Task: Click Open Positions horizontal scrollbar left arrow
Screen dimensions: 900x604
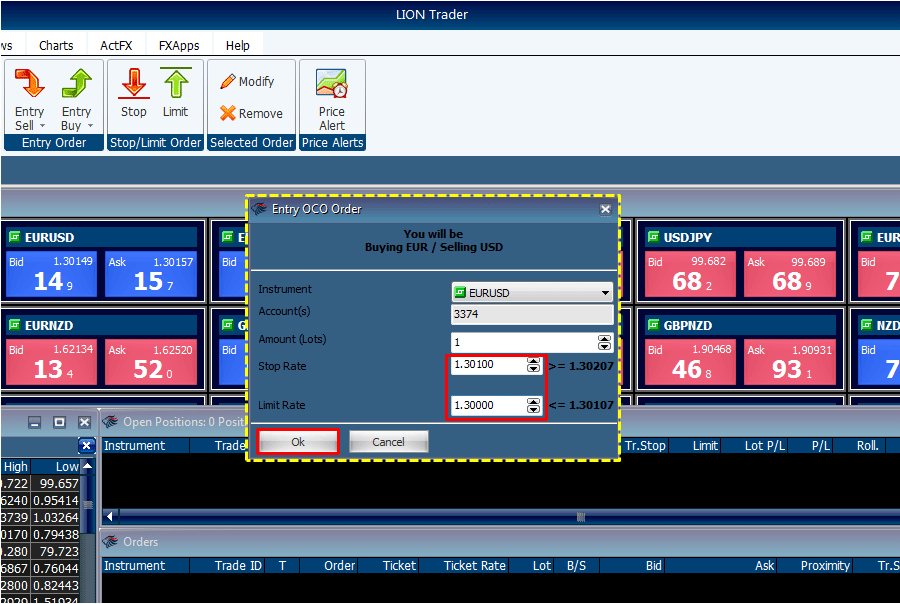Action: (x=110, y=517)
